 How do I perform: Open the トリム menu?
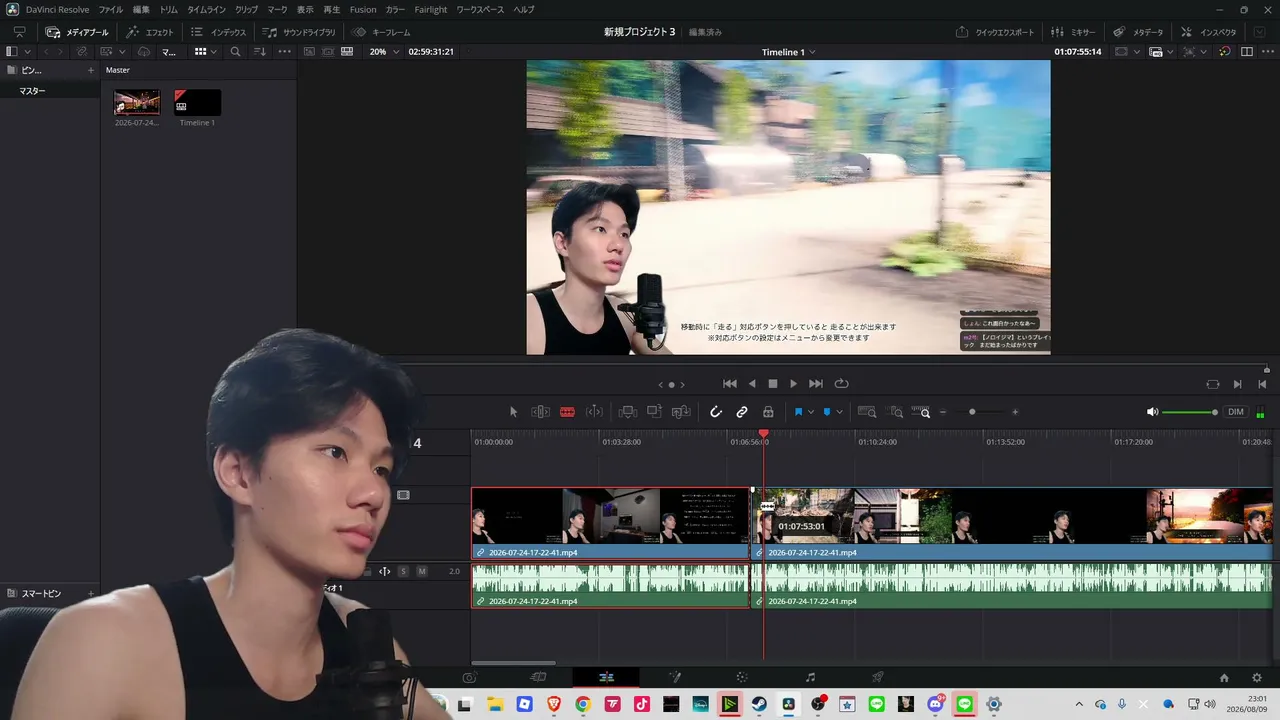click(169, 9)
